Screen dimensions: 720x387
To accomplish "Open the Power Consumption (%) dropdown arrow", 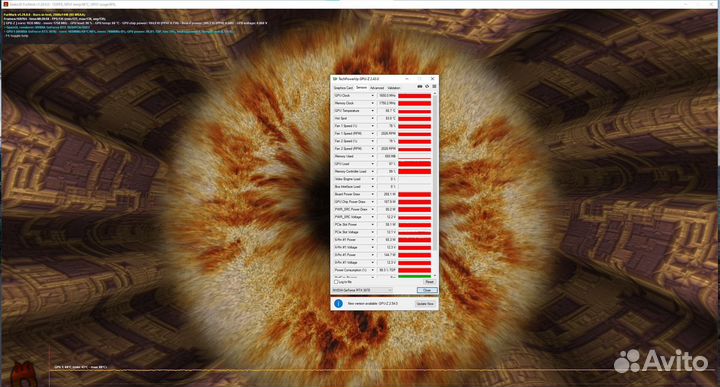I will coord(372,270).
